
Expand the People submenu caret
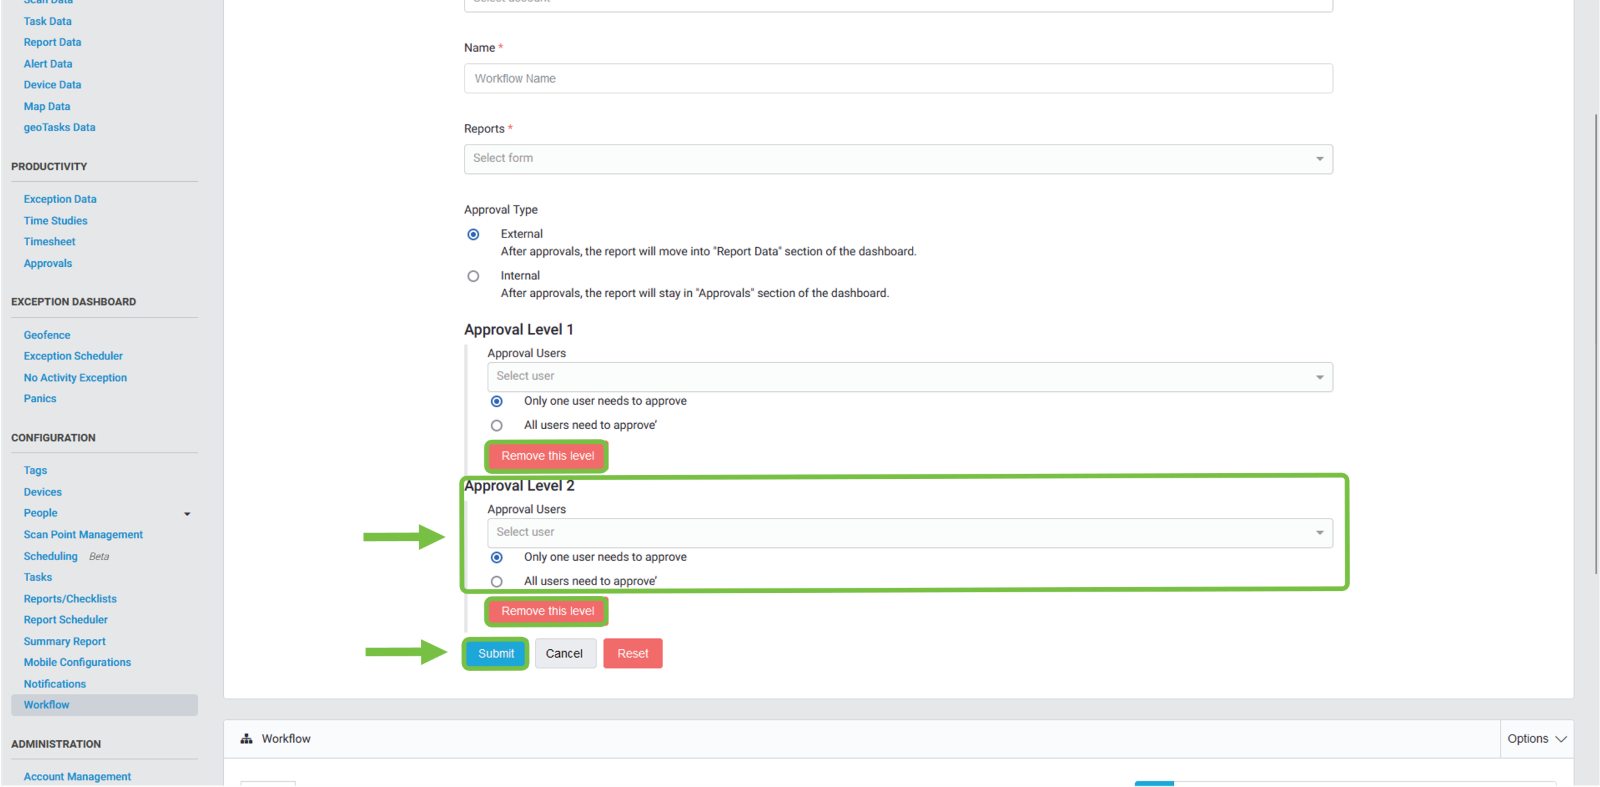tap(187, 514)
